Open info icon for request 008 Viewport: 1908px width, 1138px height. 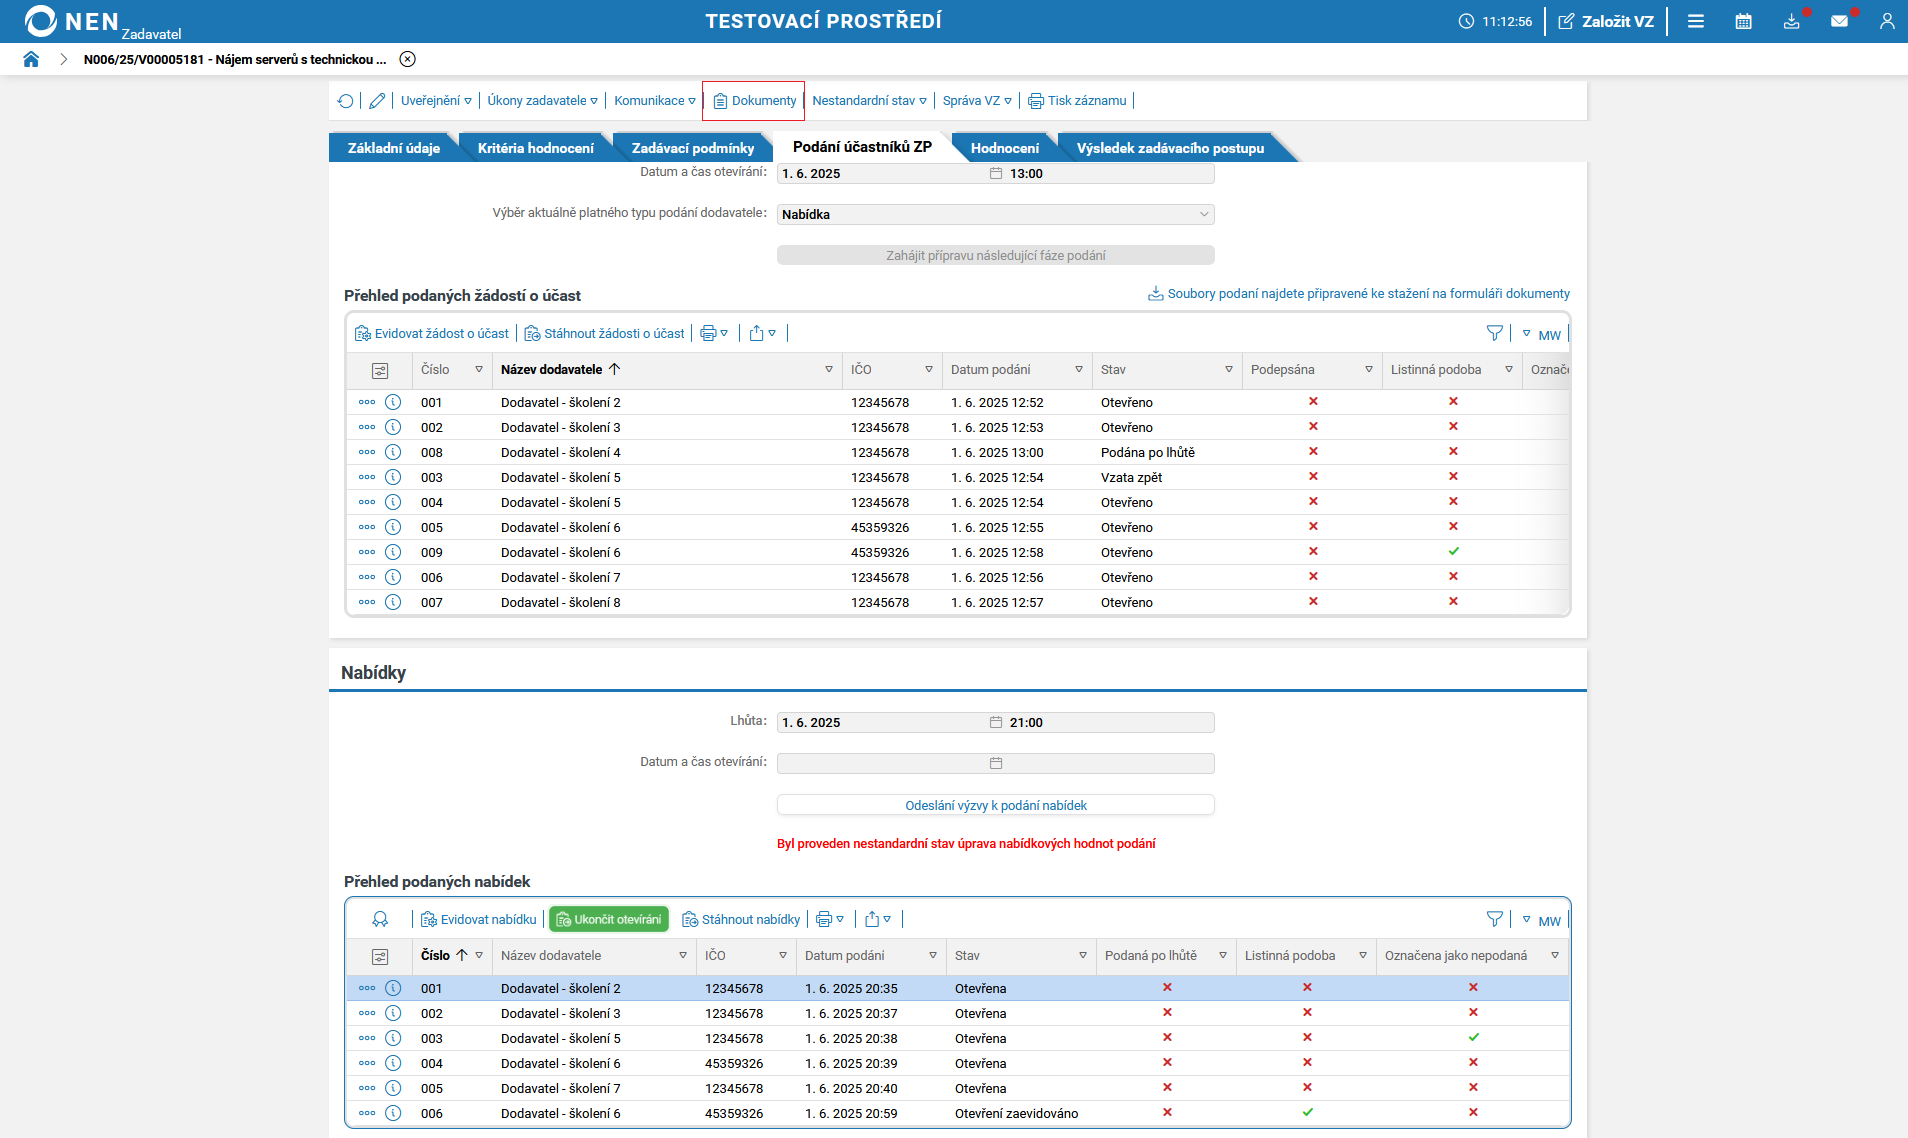pos(393,452)
